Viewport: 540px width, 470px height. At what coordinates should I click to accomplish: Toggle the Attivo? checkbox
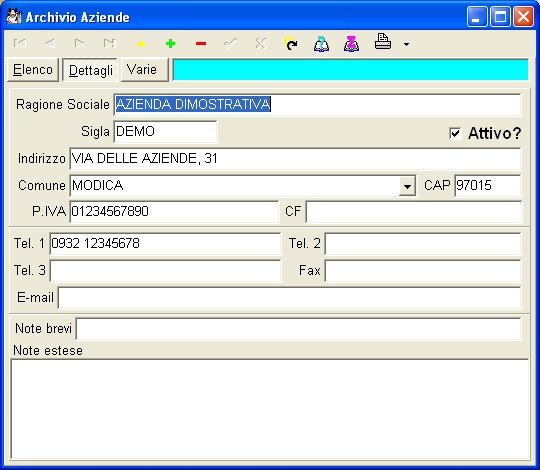click(455, 133)
